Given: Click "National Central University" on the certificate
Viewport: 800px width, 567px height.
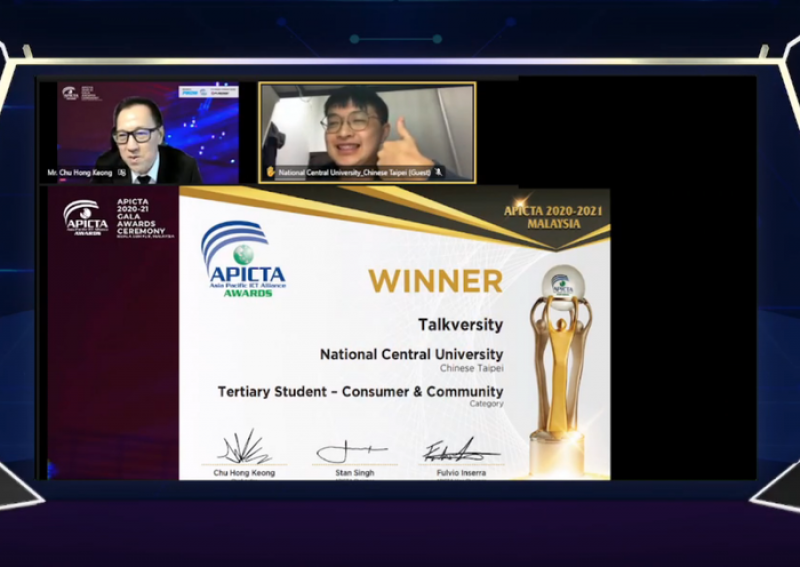Looking at the screenshot, I should pyautogui.click(x=411, y=354).
